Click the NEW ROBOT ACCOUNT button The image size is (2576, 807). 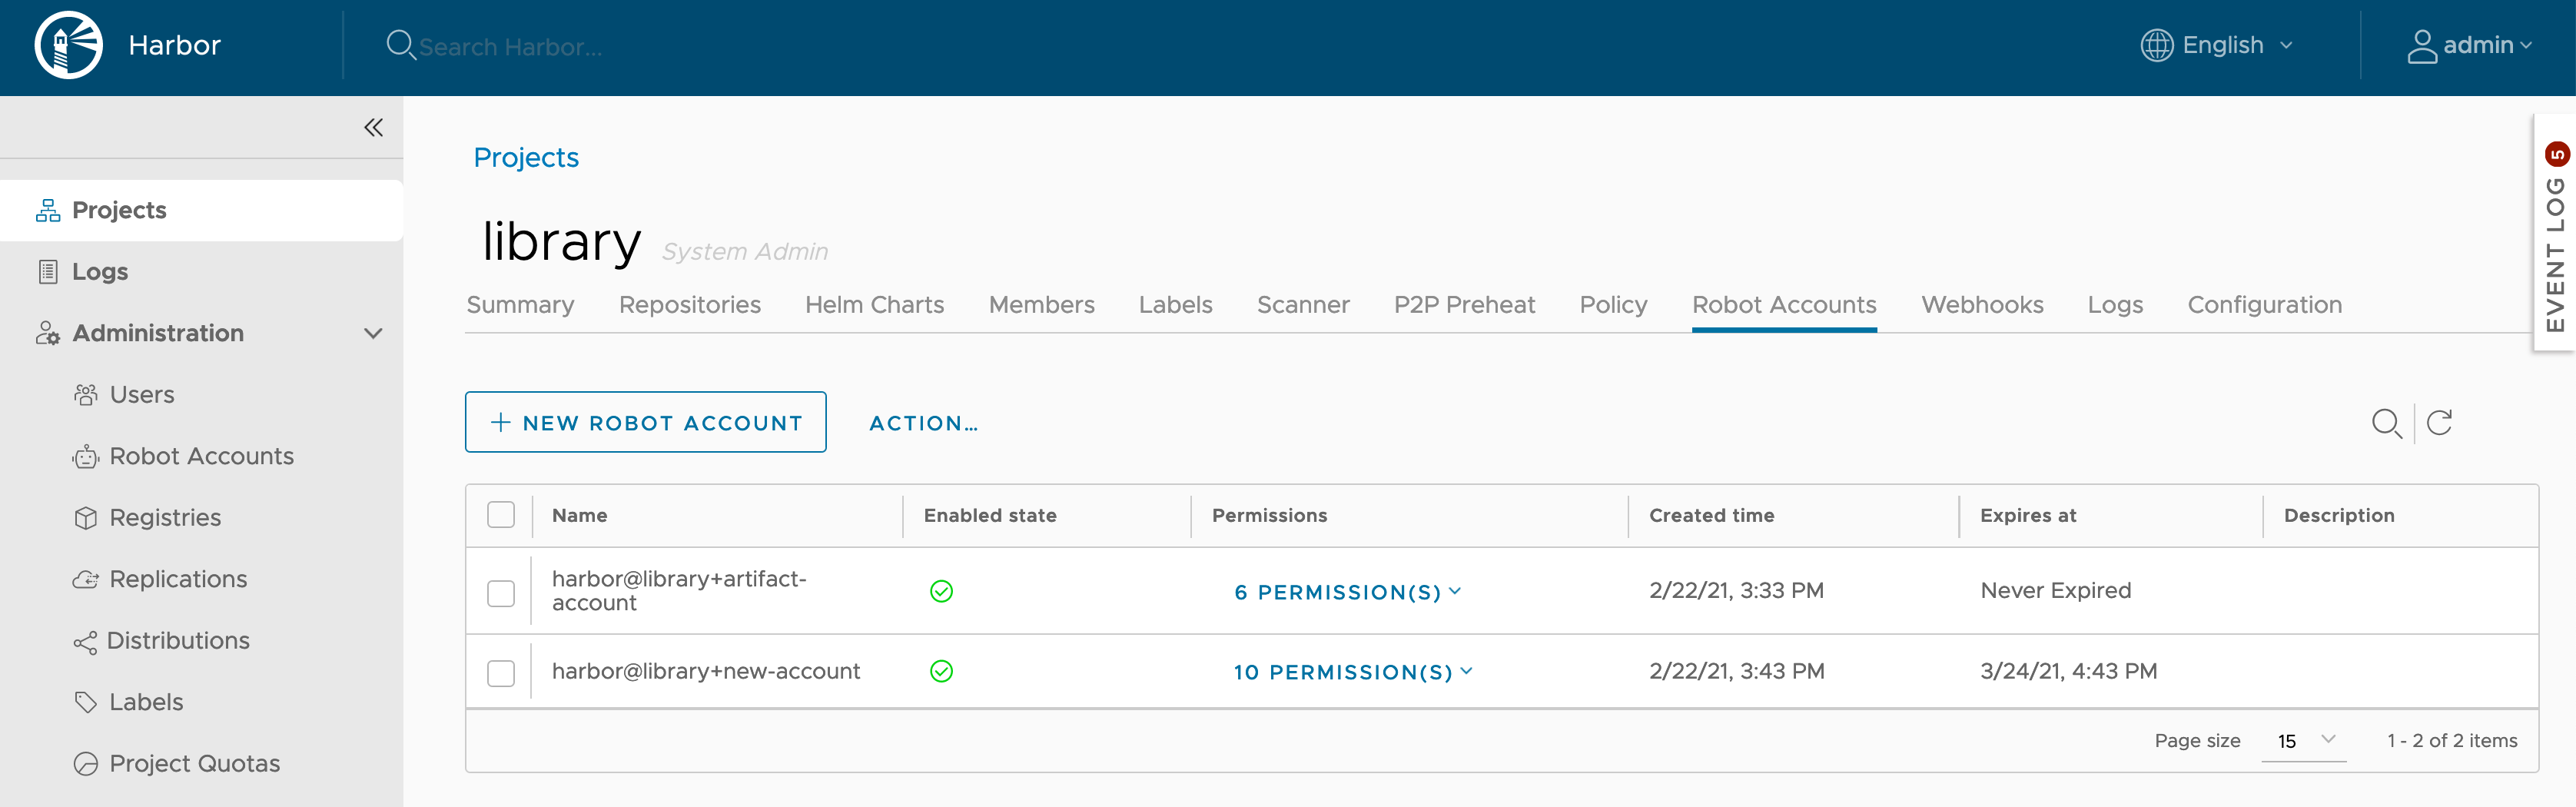(x=645, y=422)
